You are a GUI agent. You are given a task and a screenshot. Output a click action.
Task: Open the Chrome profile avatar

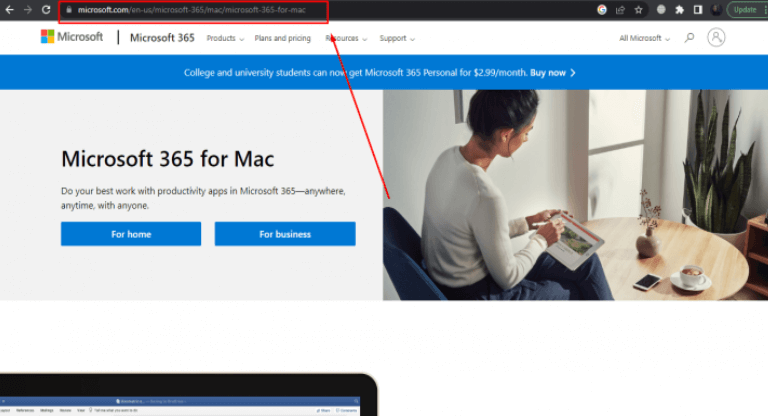pos(716,10)
